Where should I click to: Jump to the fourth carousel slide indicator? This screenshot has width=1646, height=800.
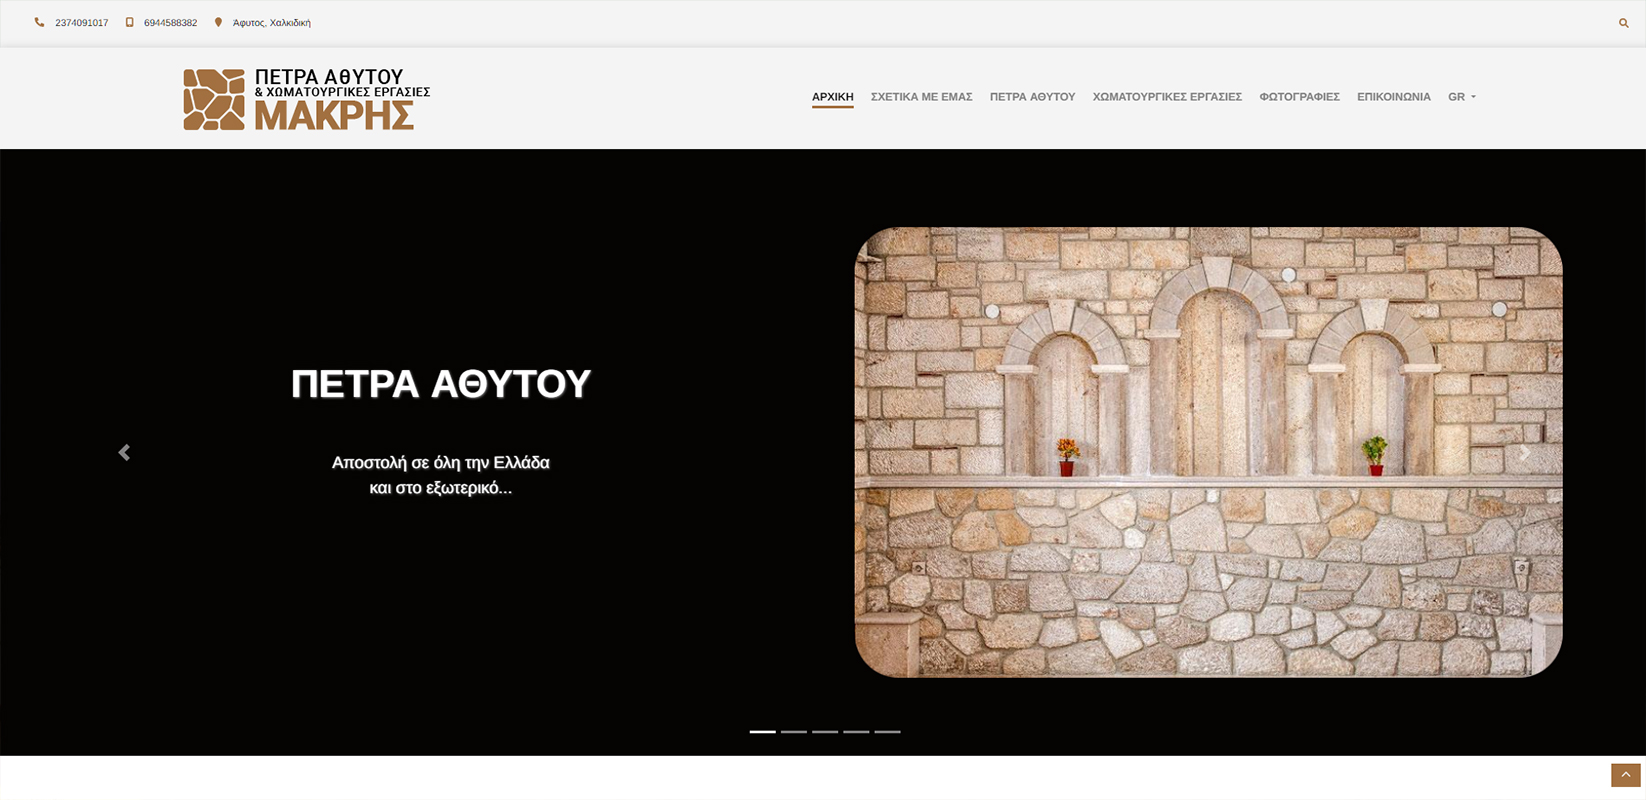856,732
